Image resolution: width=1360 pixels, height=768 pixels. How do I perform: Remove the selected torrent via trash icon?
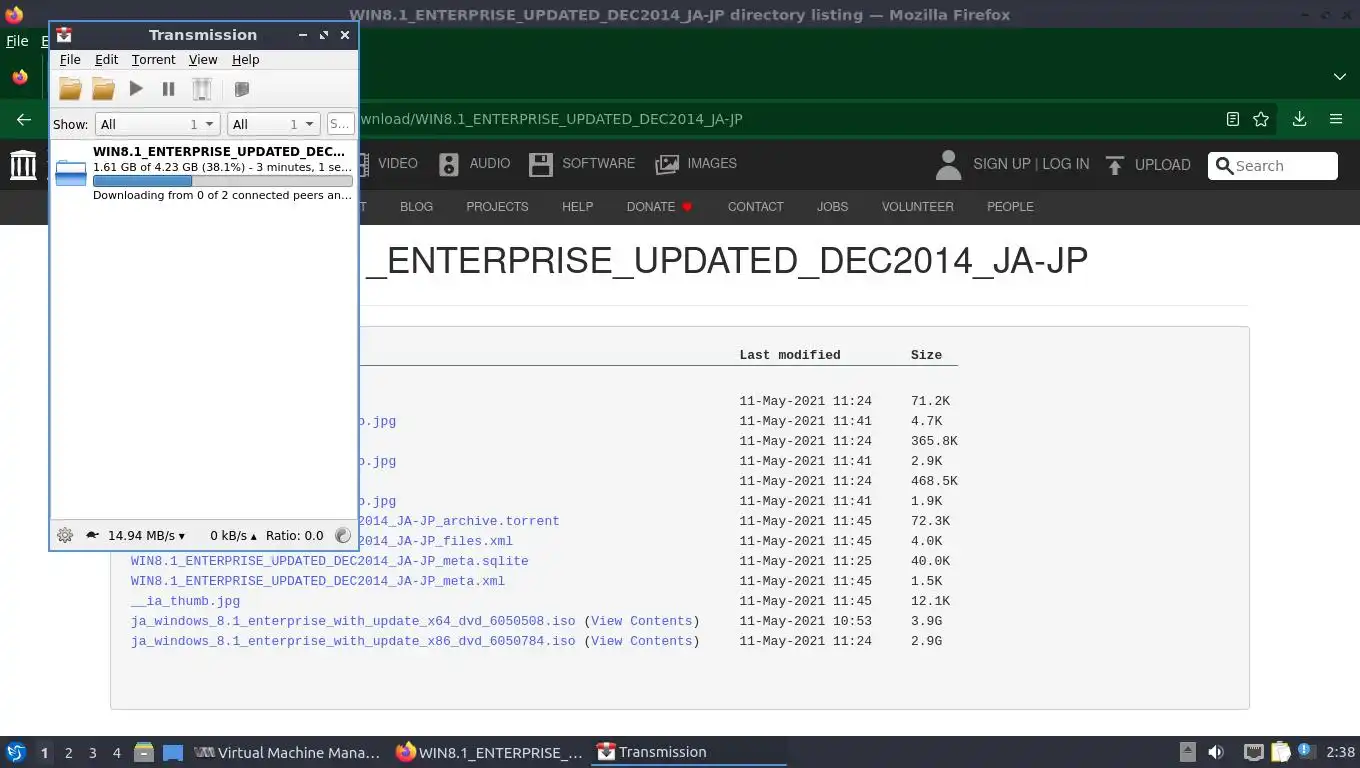pyautogui.click(x=202, y=89)
